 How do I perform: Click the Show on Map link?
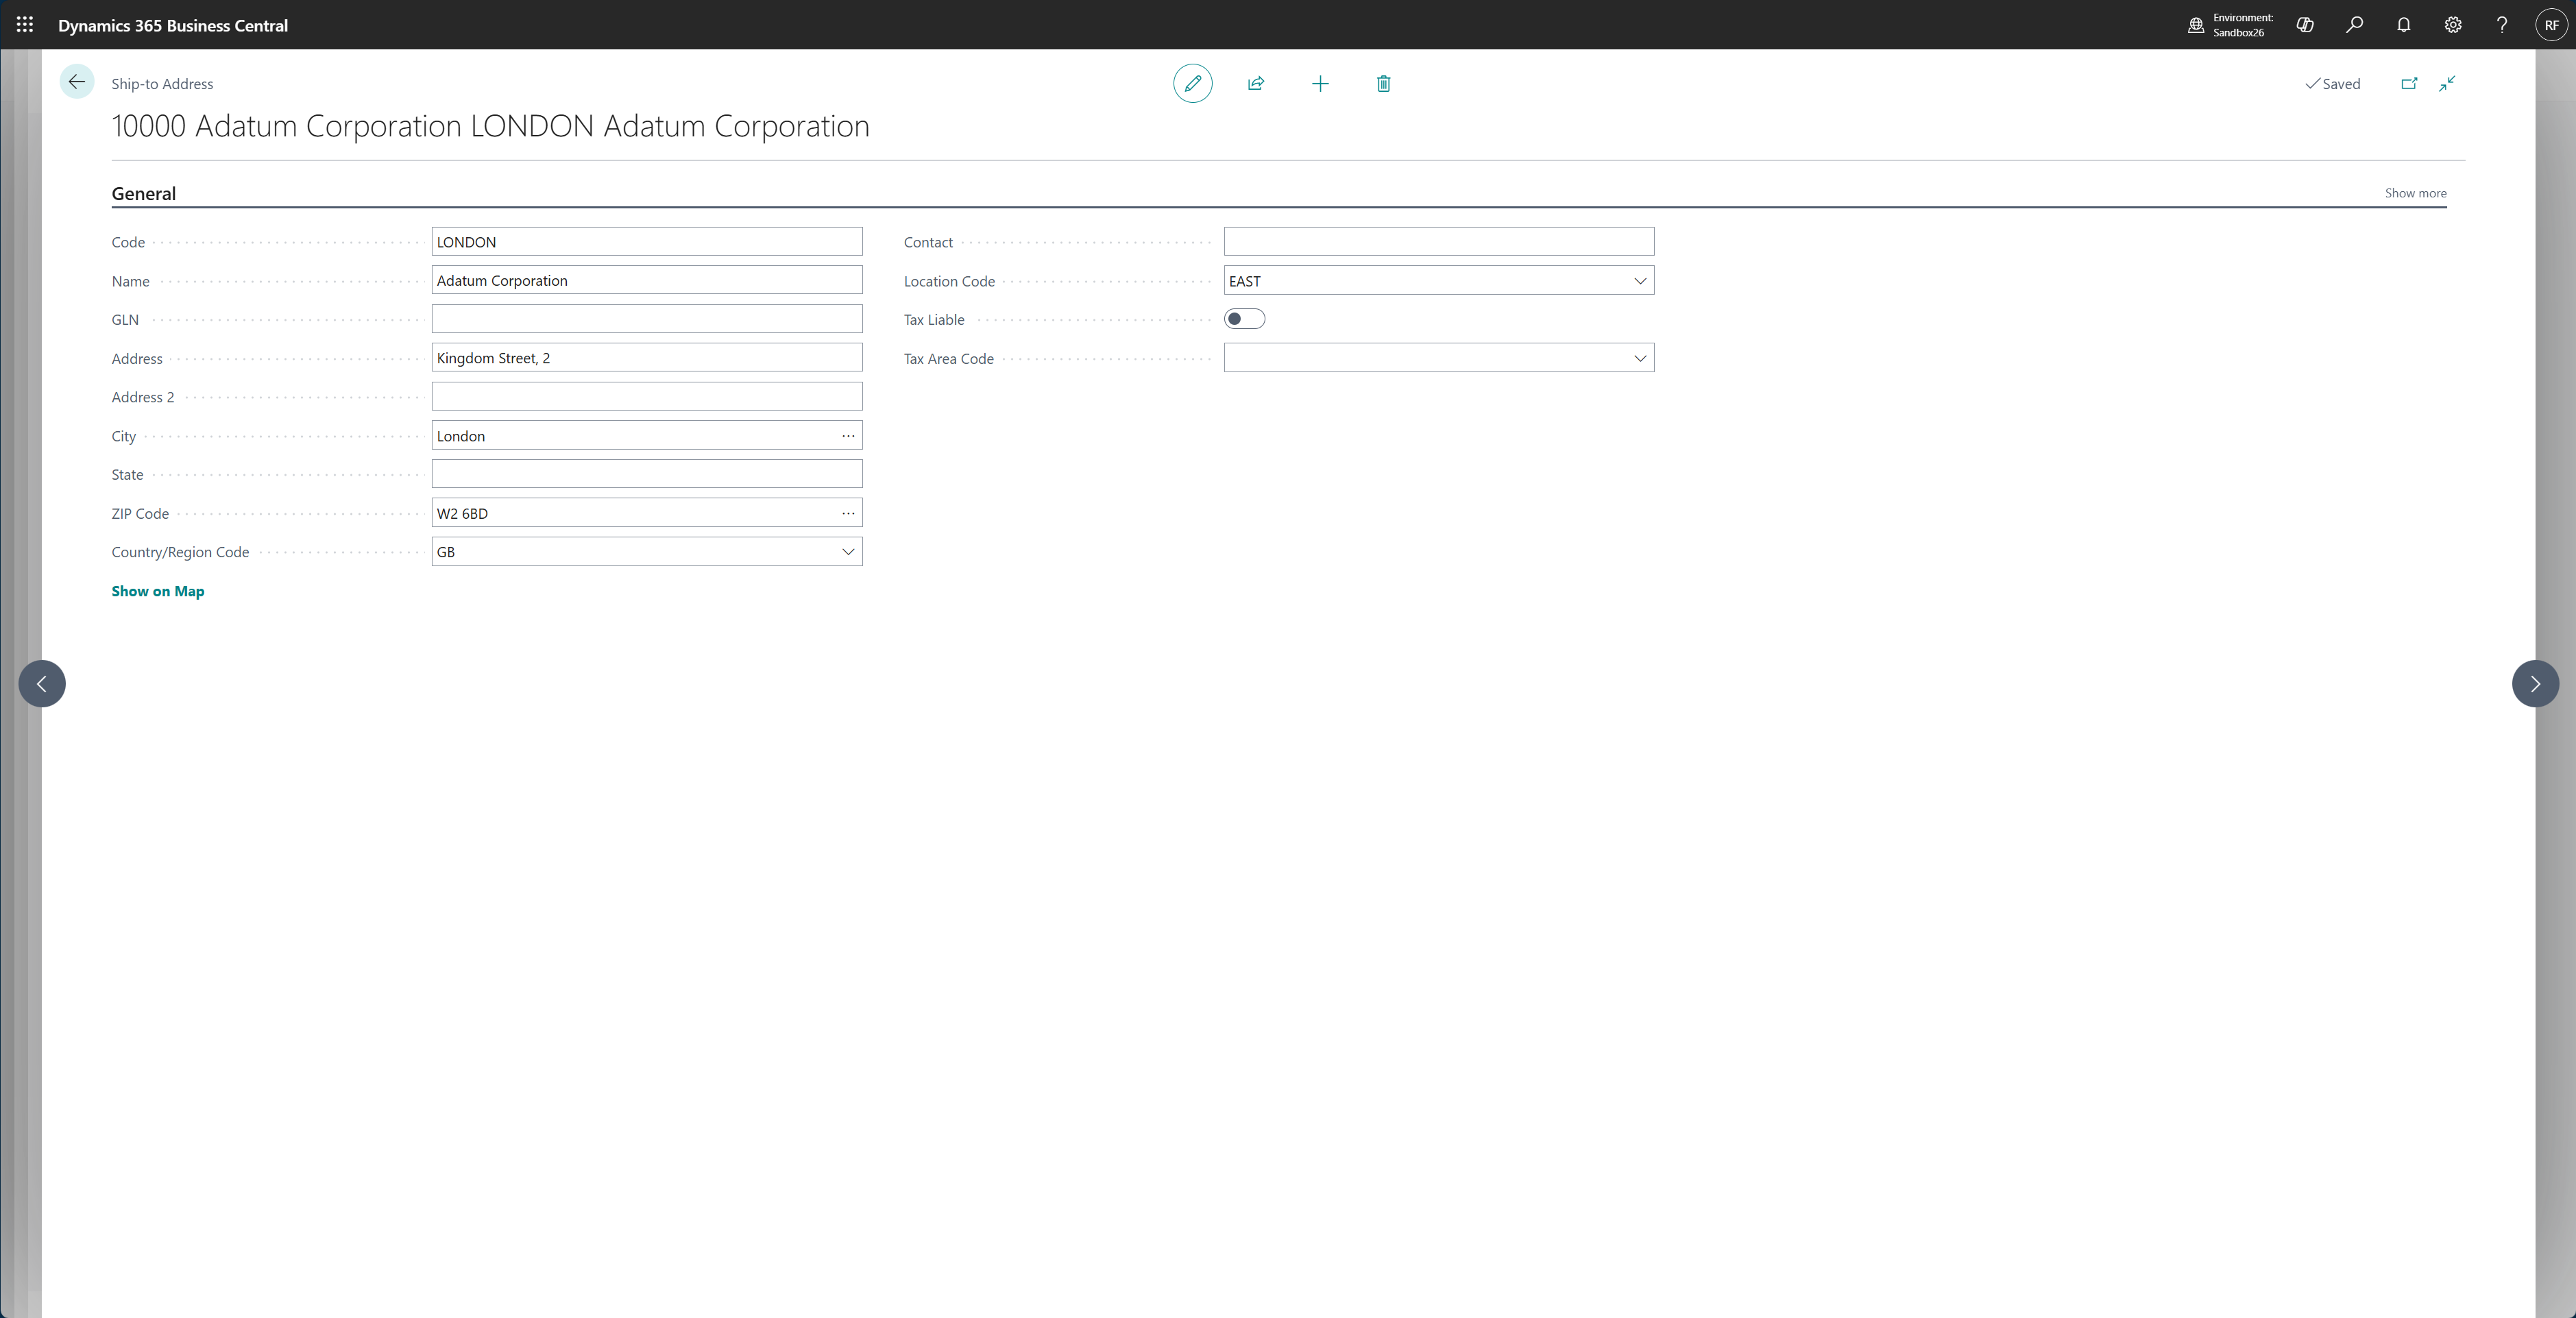click(x=158, y=591)
